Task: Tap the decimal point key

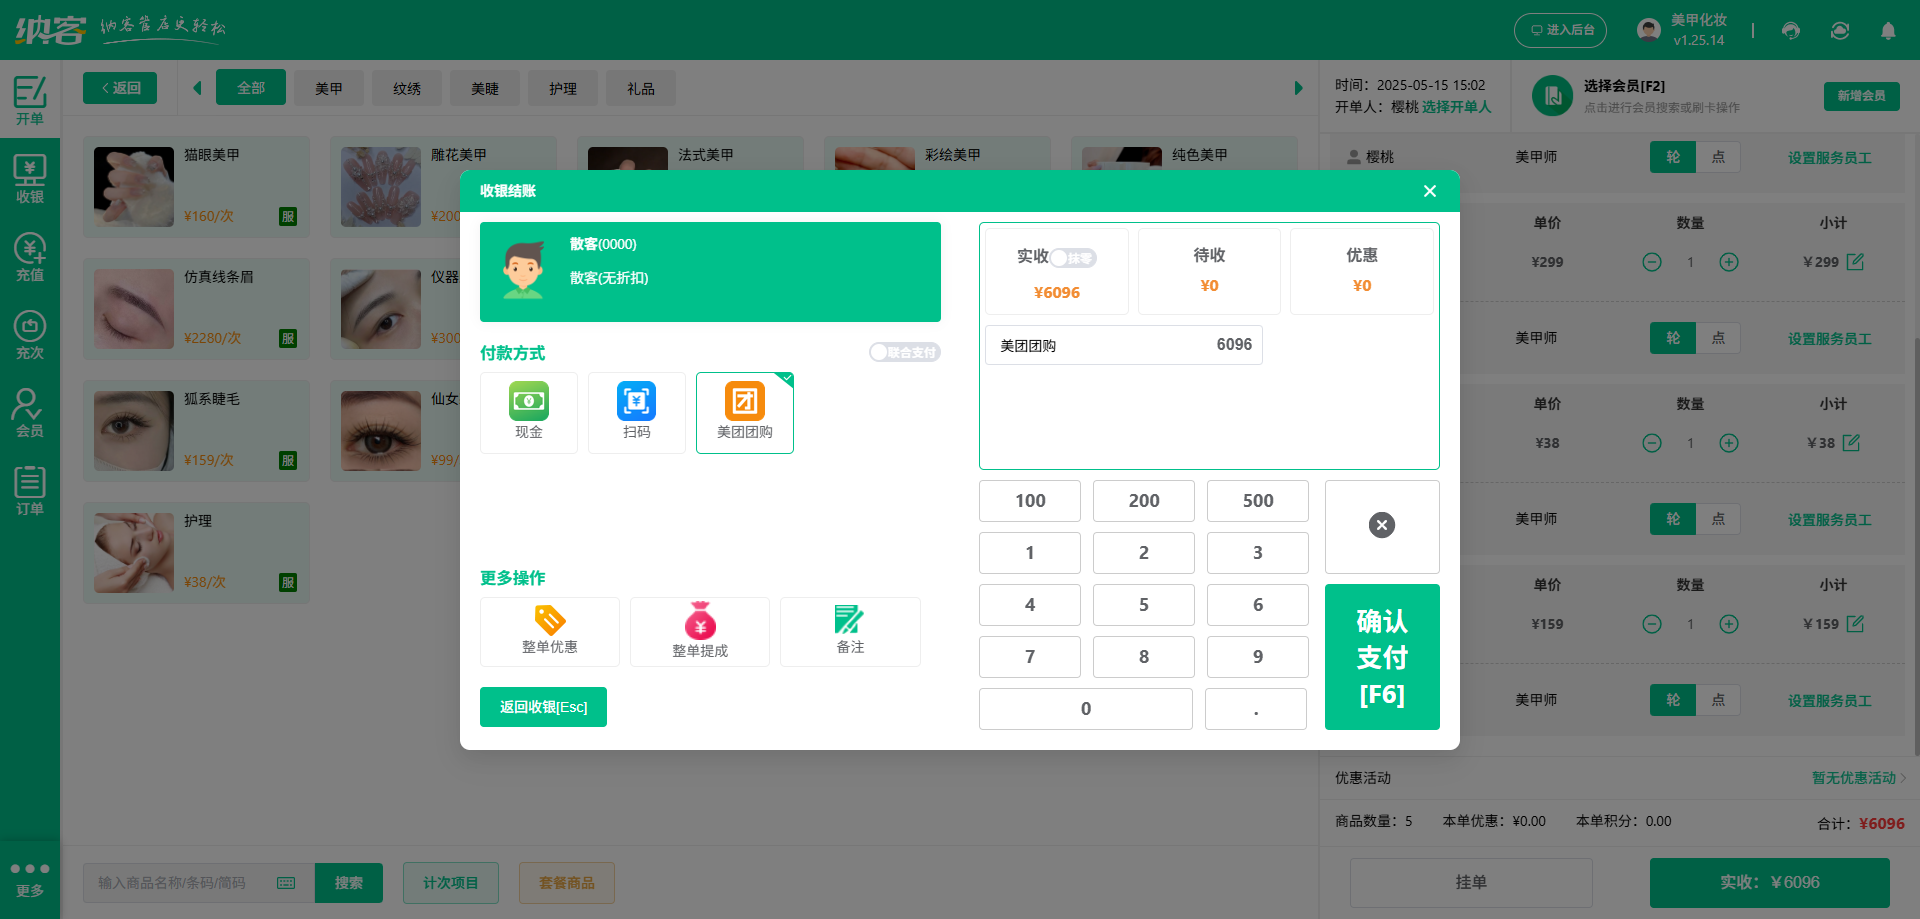Action: point(1256,709)
